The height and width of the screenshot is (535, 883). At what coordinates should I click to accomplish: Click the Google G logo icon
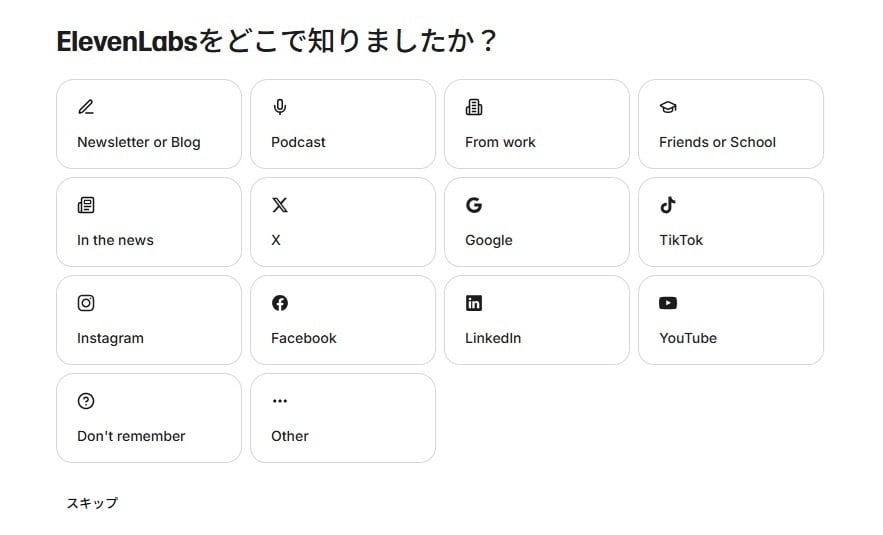point(474,205)
